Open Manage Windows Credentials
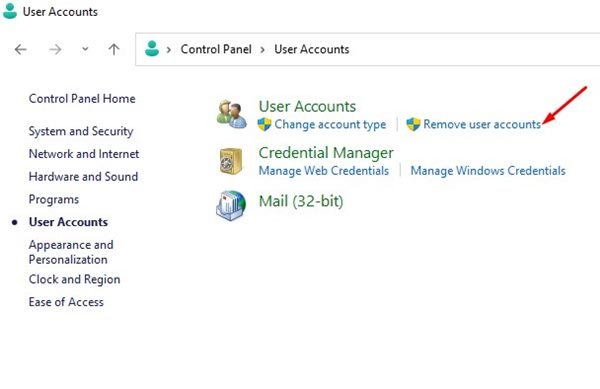600x389 pixels. 488,171
